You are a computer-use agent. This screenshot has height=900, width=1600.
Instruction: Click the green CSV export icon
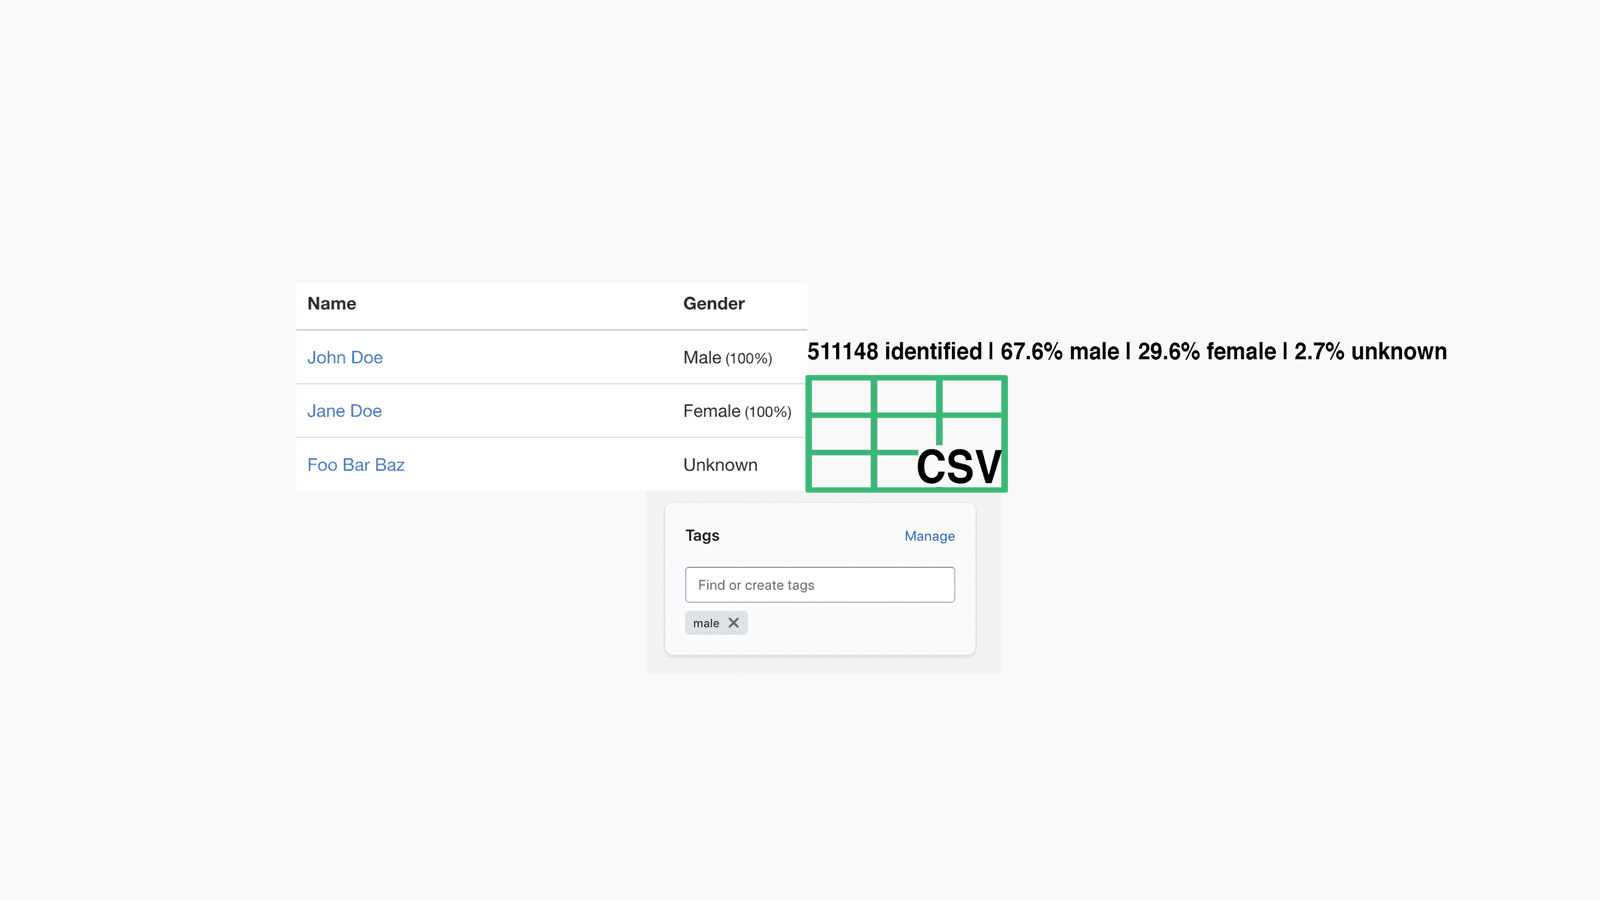[905, 434]
